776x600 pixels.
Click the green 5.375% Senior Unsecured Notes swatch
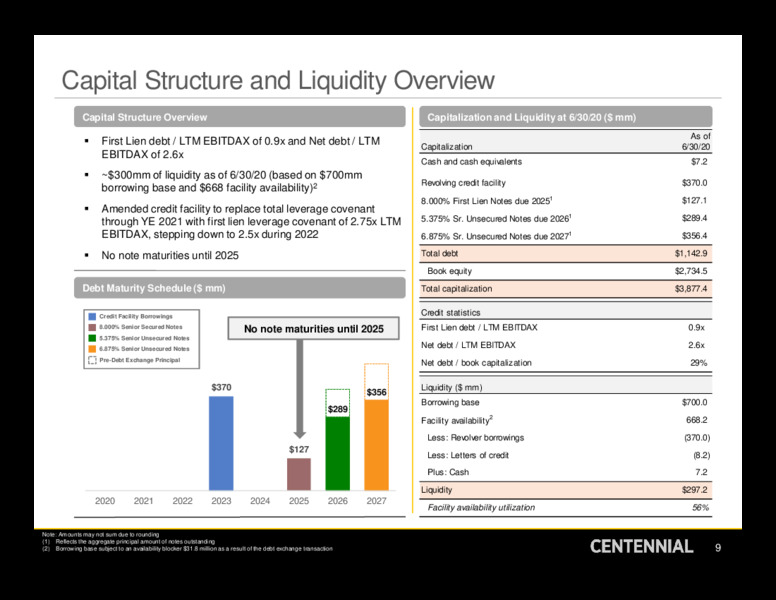pos(92,338)
